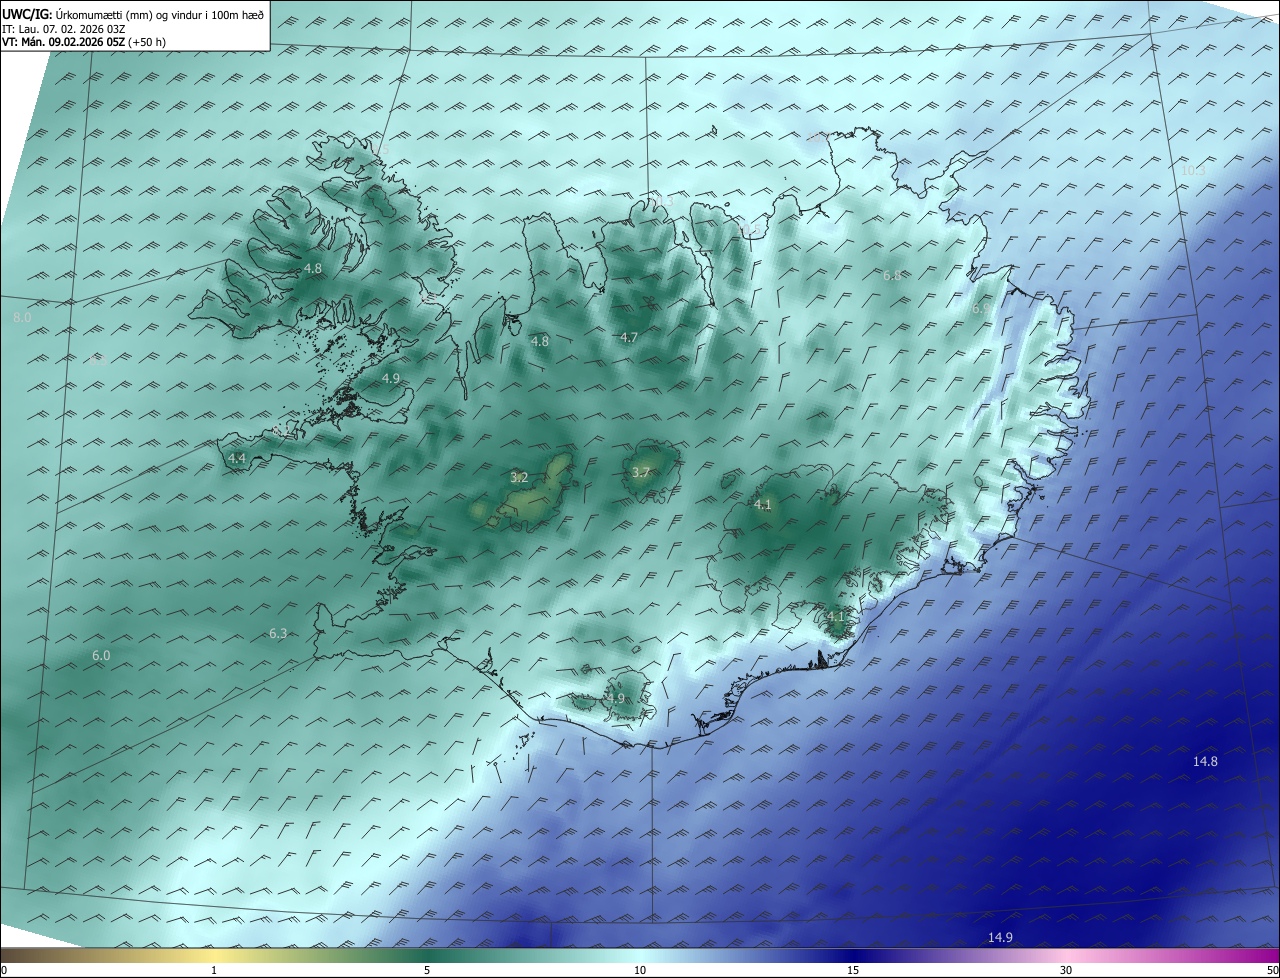Click the '15' tick label on the colorbar
Image resolution: width=1280 pixels, height=978 pixels.
(x=853, y=971)
